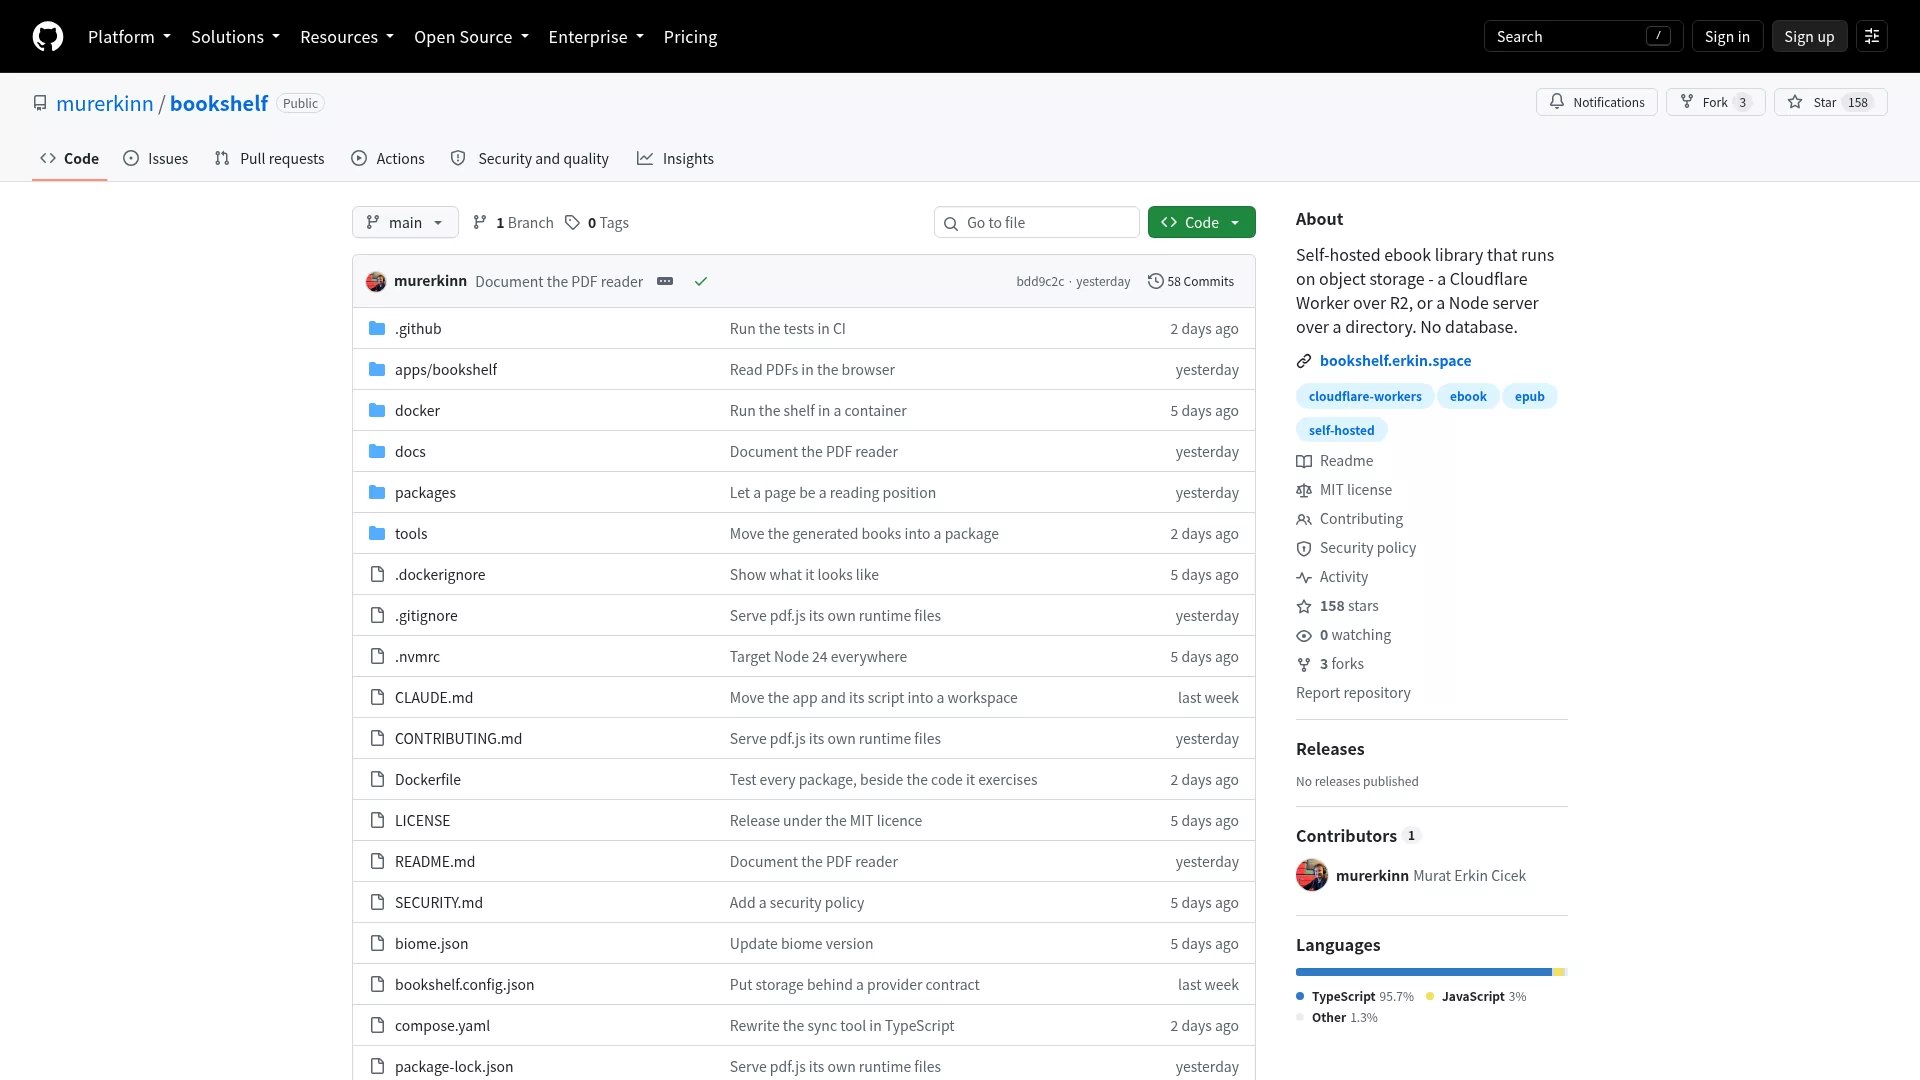Click the header Search box

(x=1584, y=37)
